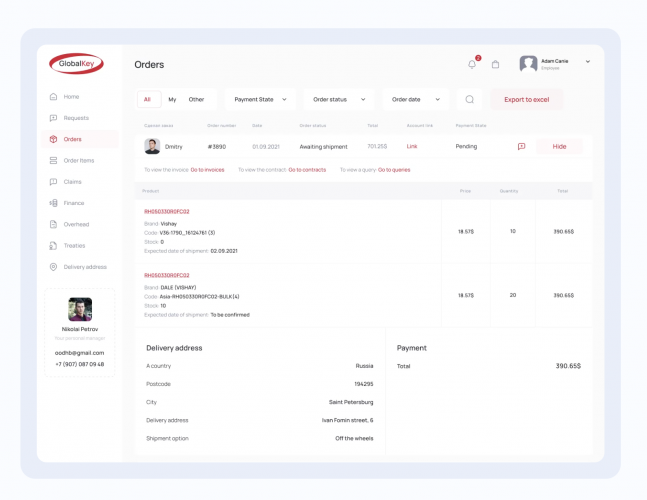Click the Orders box icon

[x=53, y=139]
